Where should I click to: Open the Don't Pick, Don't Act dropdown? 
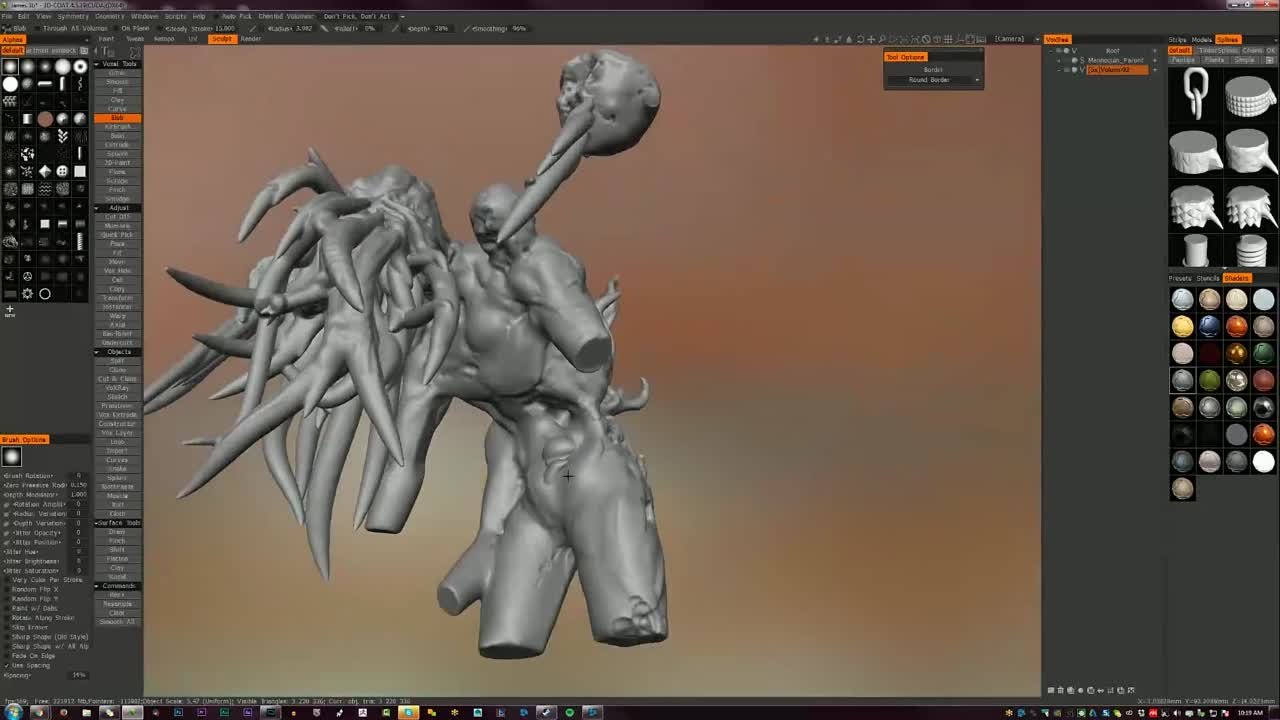(364, 16)
